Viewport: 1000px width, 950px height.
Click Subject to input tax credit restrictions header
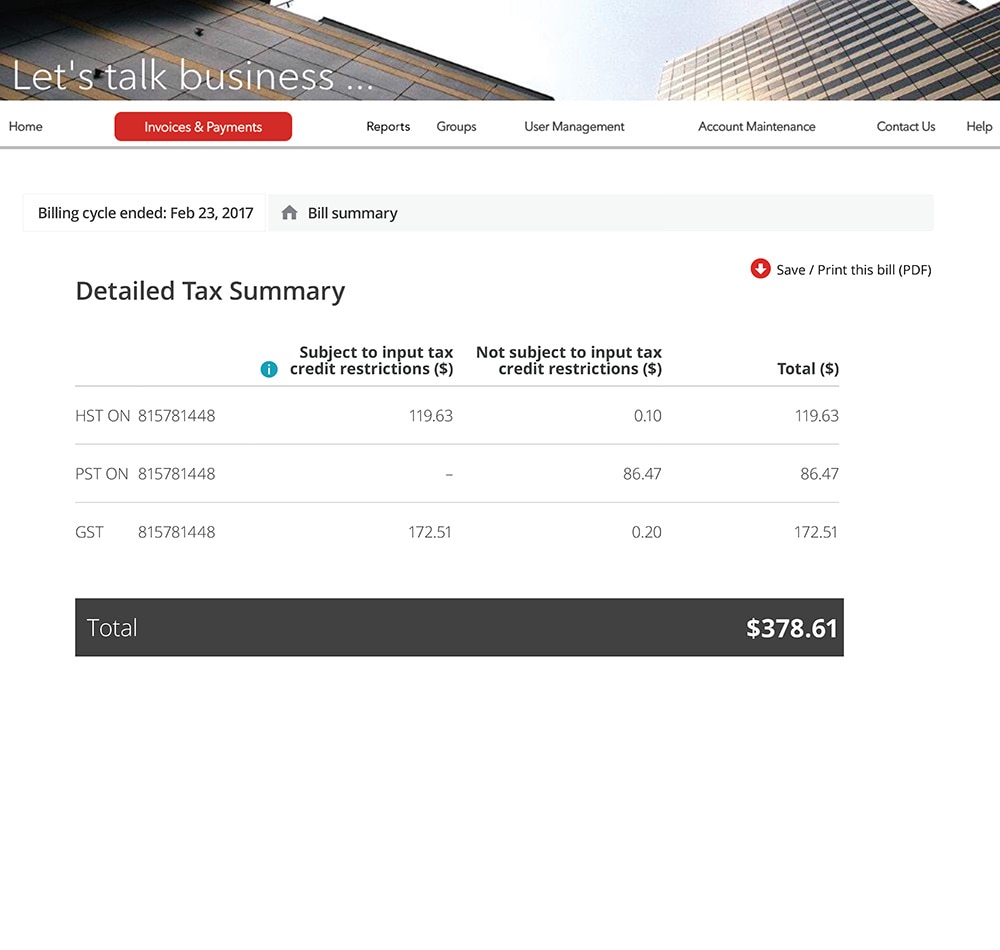coord(372,361)
